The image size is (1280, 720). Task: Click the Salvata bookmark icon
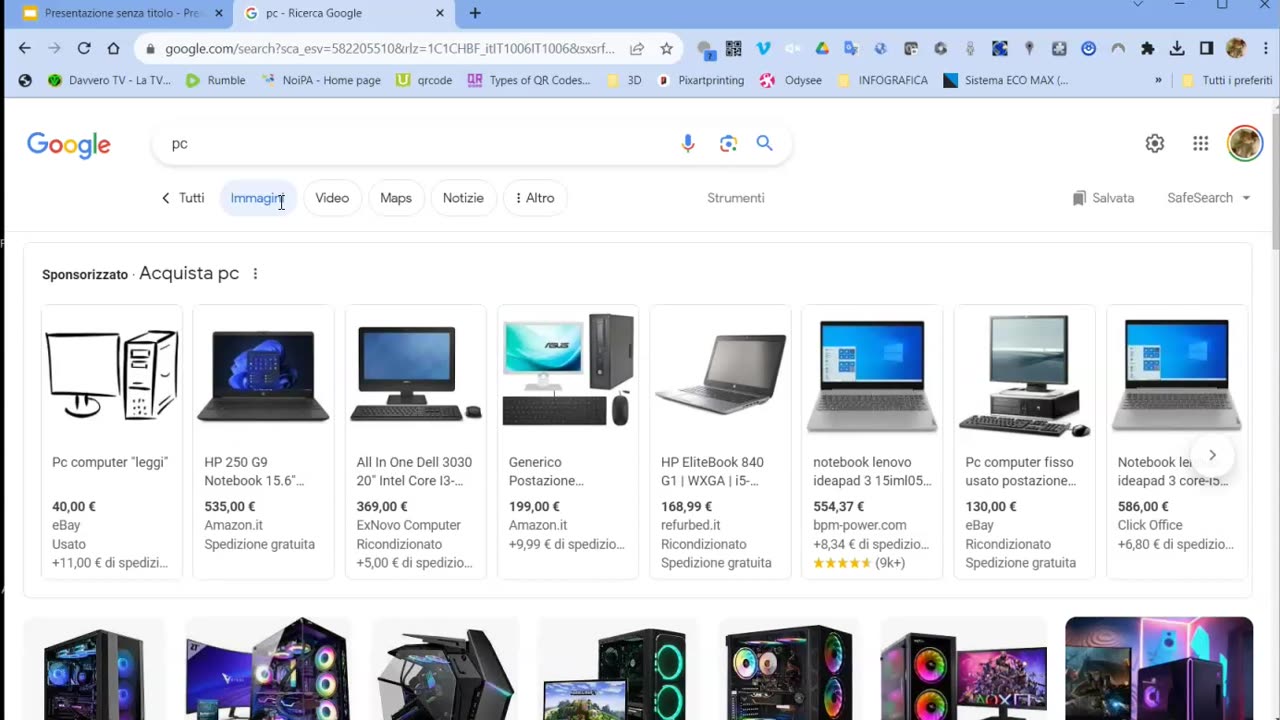1079,198
